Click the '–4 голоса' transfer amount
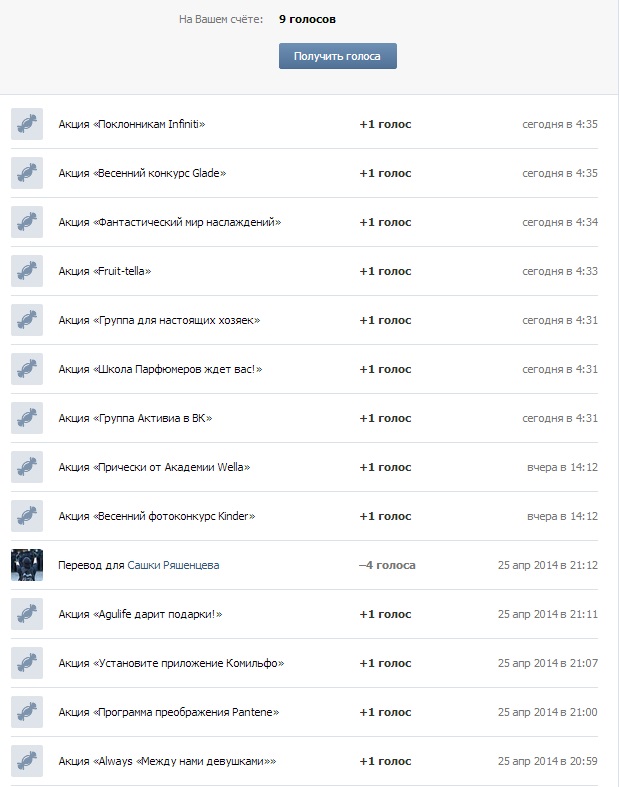Image resolution: width=619 pixels, height=787 pixels. click(x=387, y=565)
